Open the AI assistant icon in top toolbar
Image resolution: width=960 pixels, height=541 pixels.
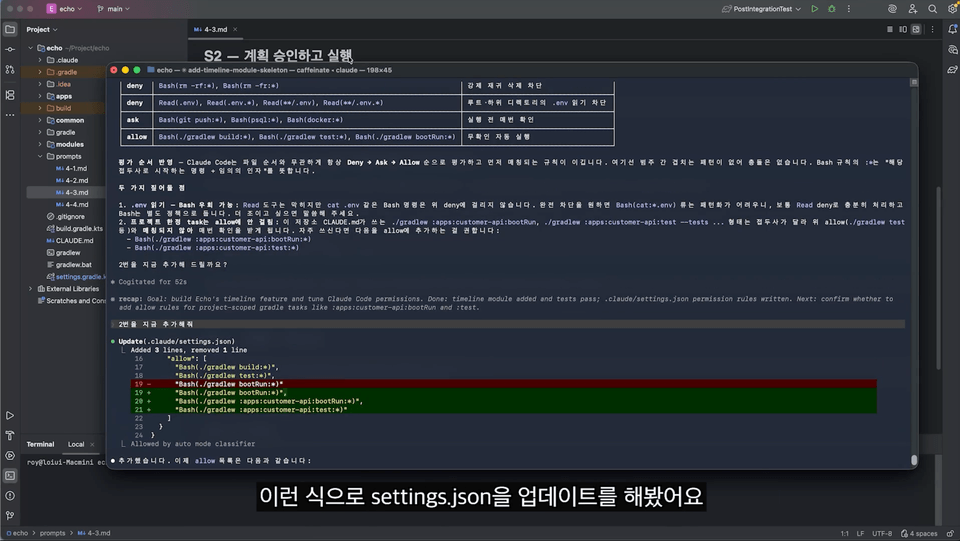pyautogui.click(x=893, y=9)
